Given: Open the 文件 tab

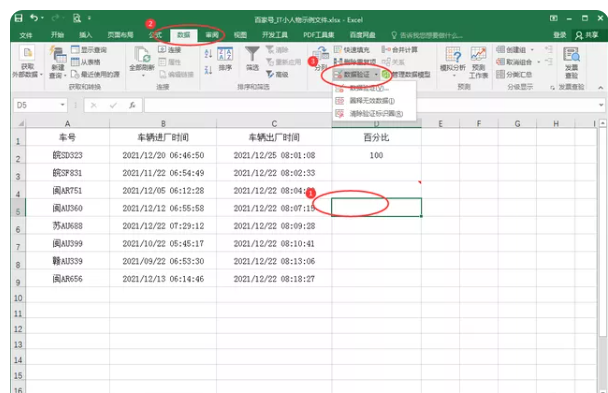Looking at the screenshot, I should pos(26,35).
